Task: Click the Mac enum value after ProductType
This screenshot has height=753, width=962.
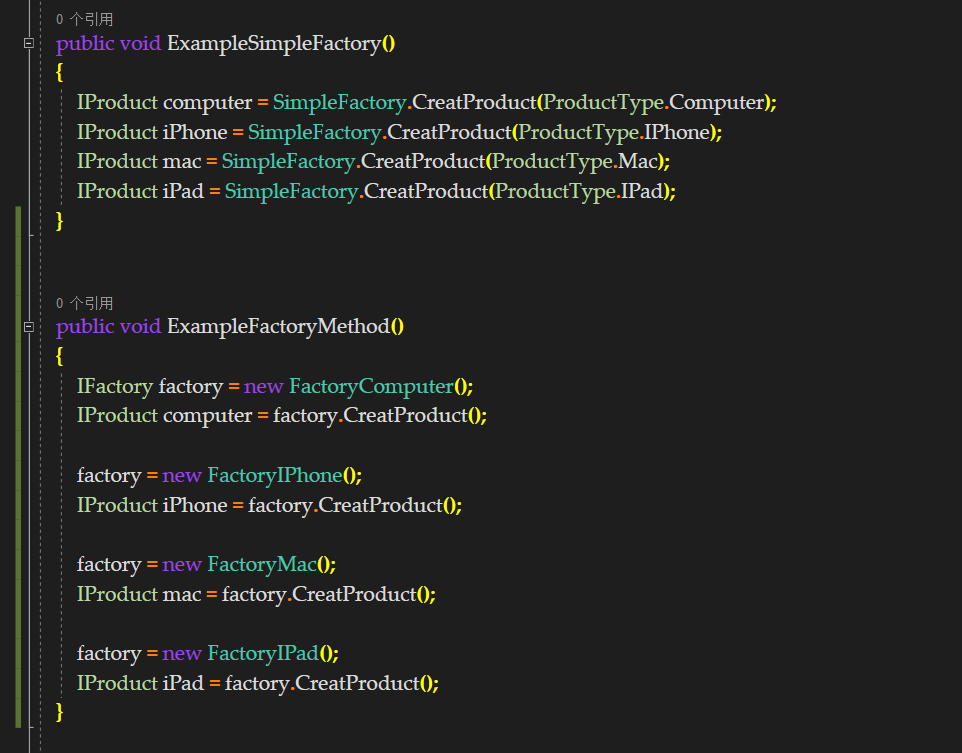Action: (x=637, y=161)
